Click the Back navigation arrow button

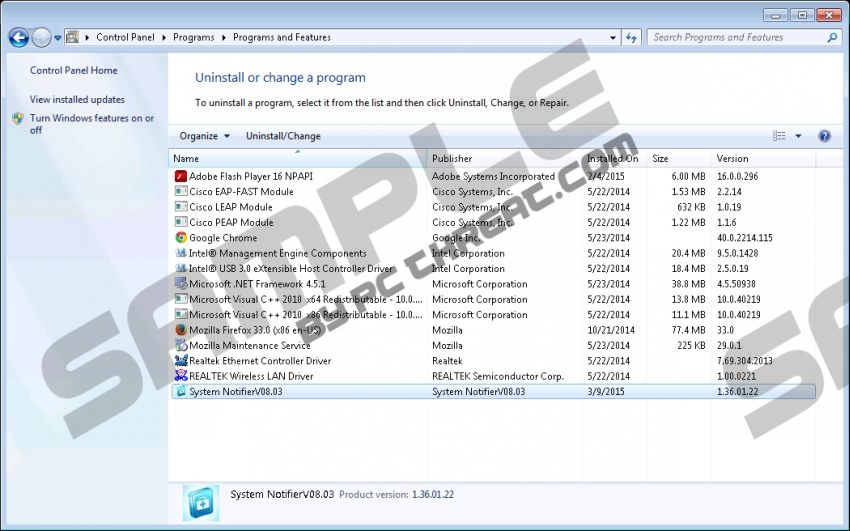[x=18, y=38]
